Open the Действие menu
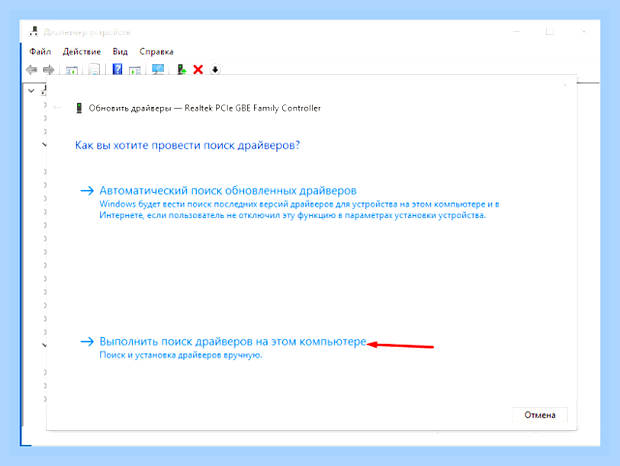The image size is (620, 466). (81, 52)
